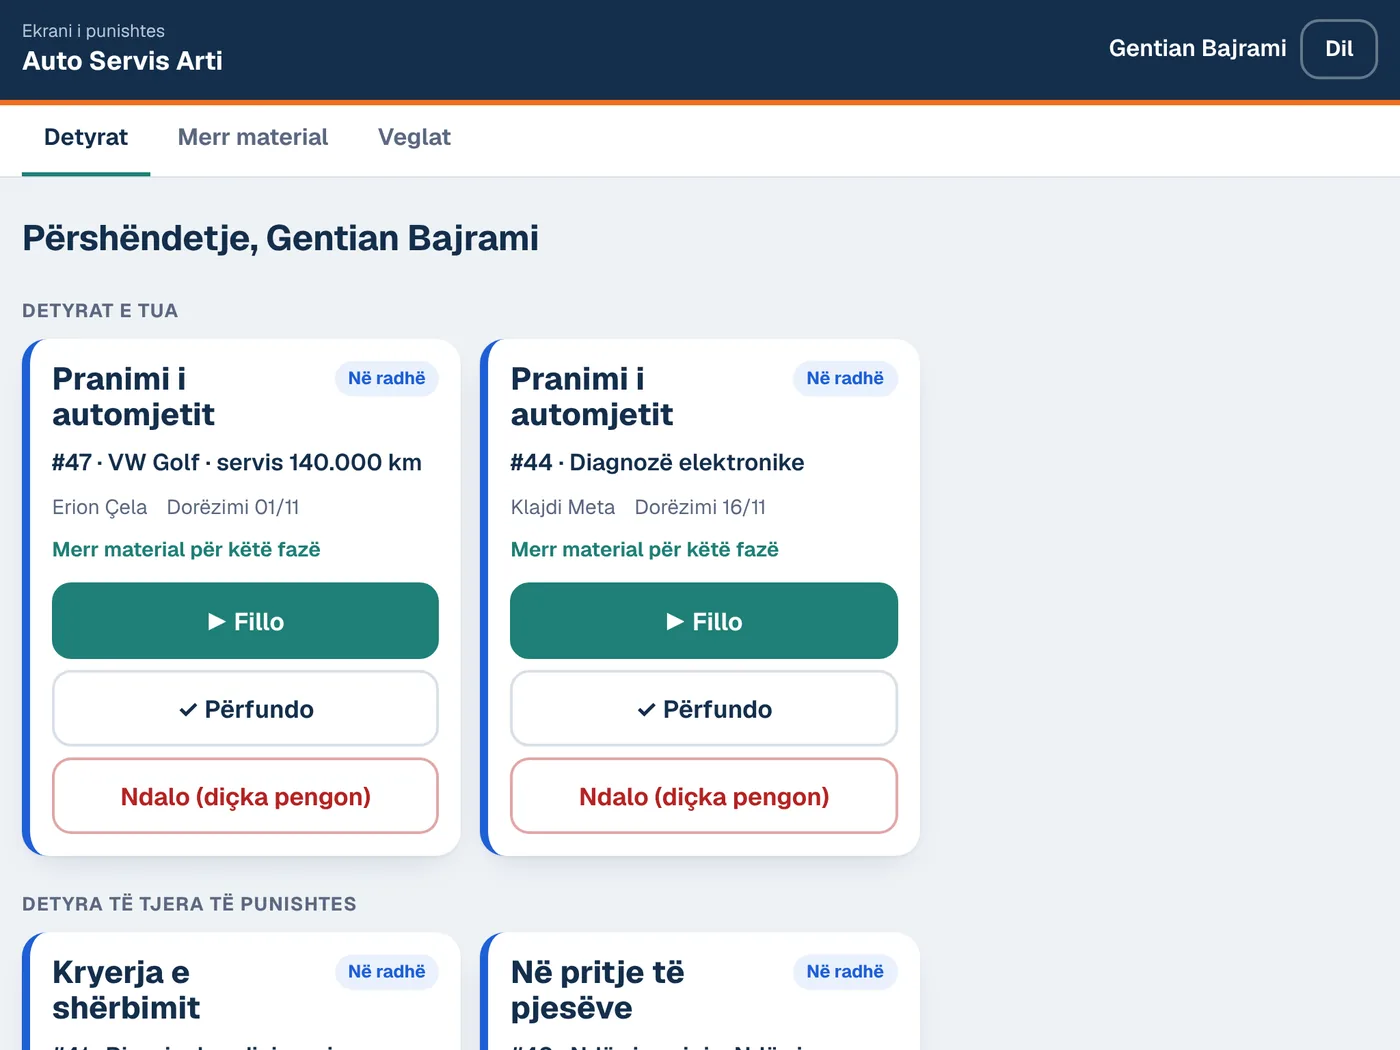Click 'DETYRA TË TJERA TË PUNISHTES' section heading

pos(189,904)
